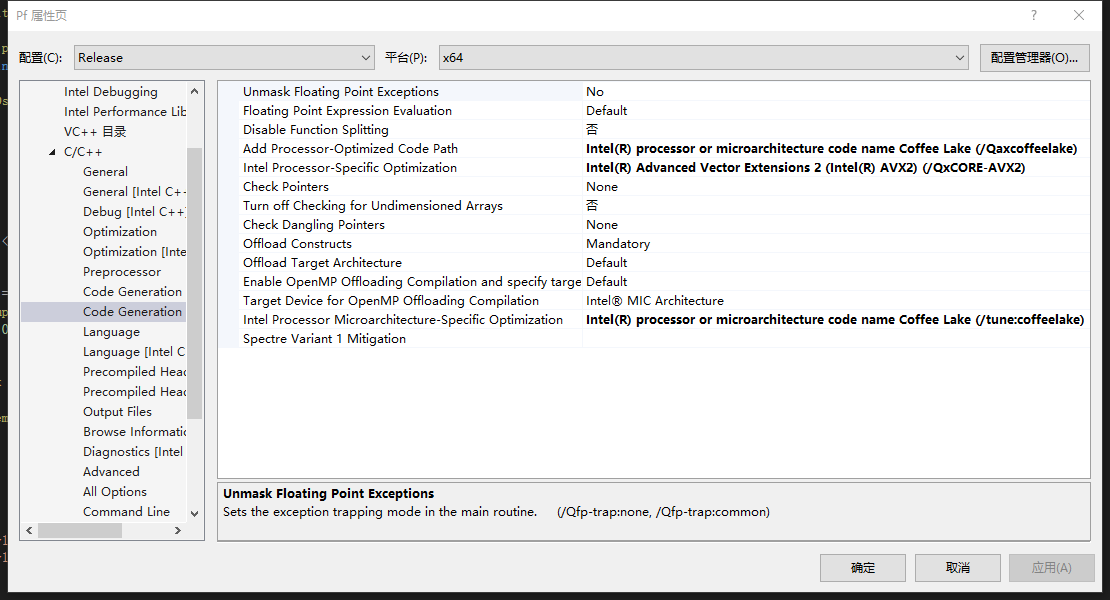
Task: Close the Pf 属性页 dialog
Action: pyautogui.click(x=1079, y=15)
